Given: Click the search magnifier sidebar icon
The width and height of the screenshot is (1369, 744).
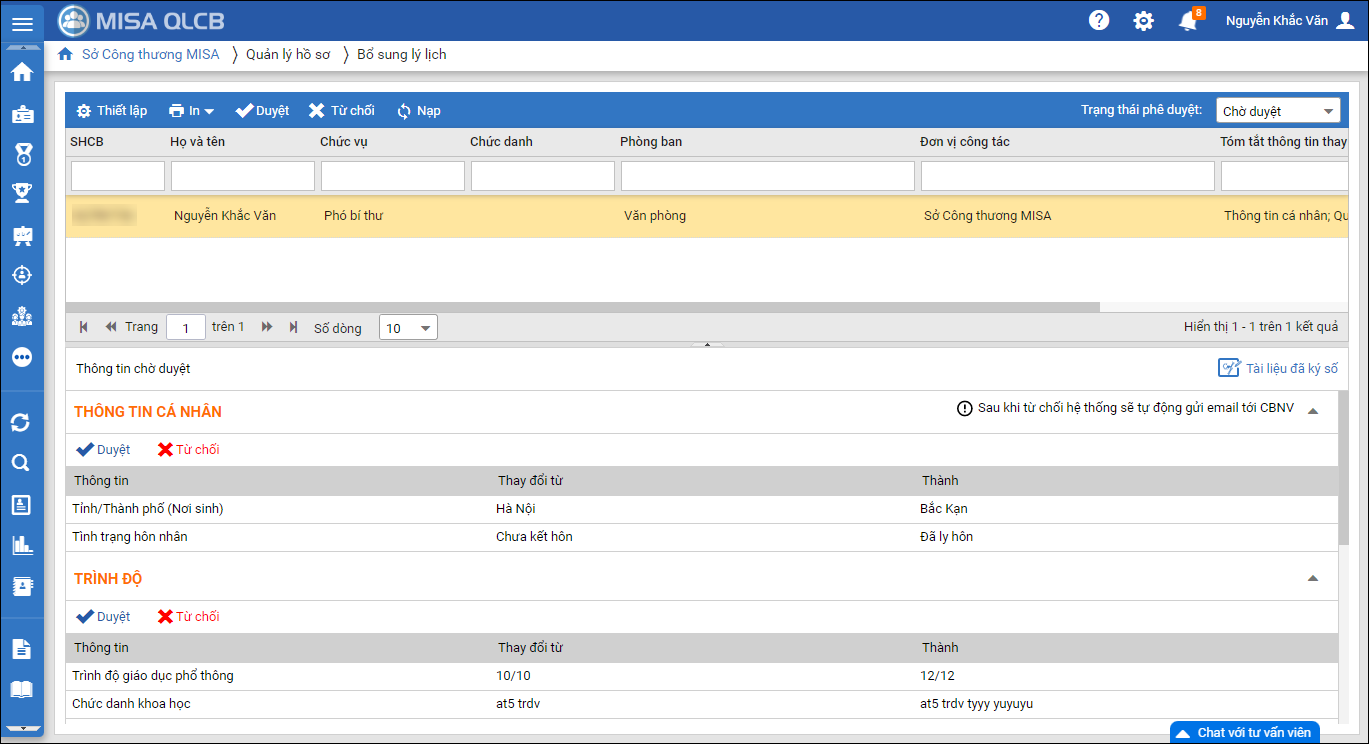Looking at the screenshot, I should (21, 463).
